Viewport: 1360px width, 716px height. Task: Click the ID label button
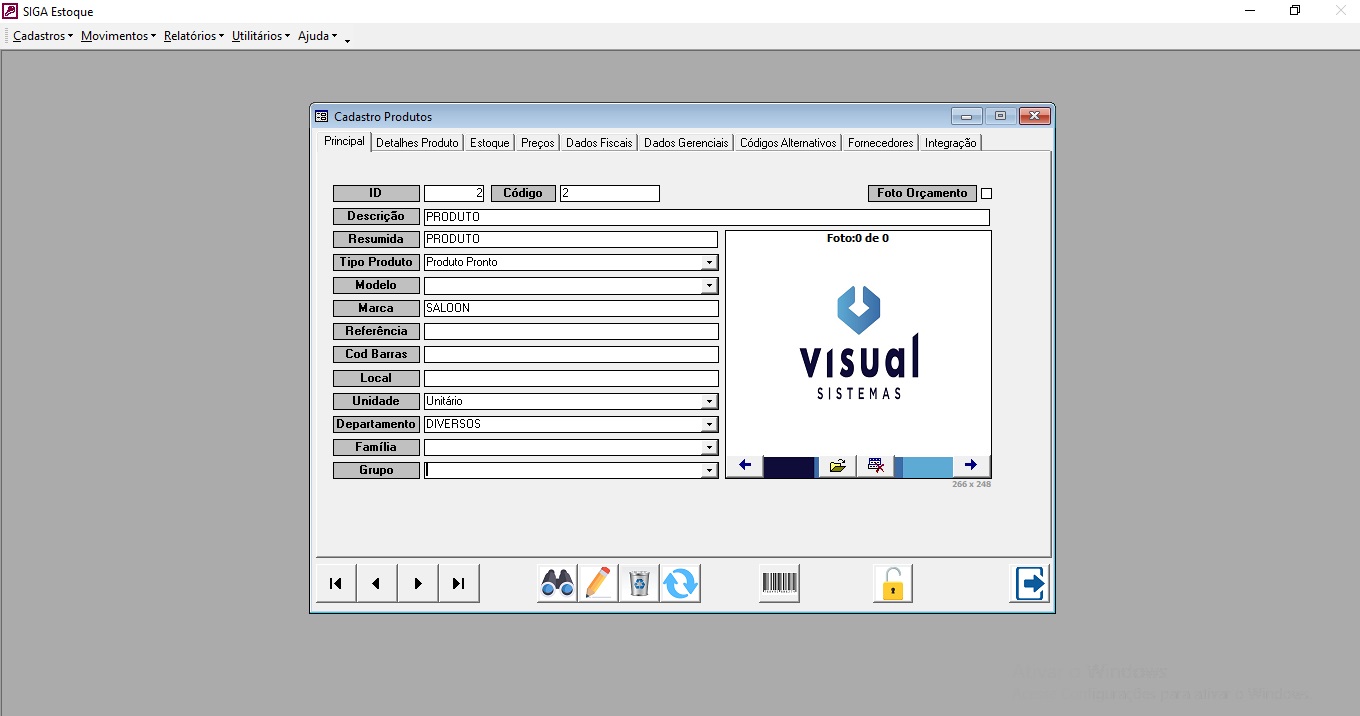(376, 194)
